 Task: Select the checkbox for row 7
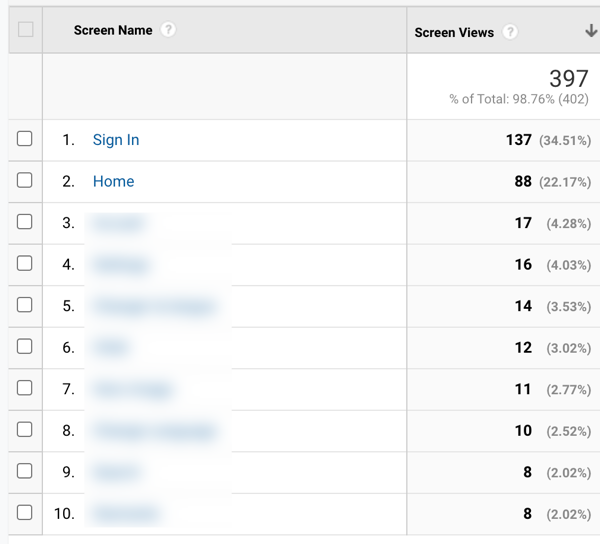point(24,388)
